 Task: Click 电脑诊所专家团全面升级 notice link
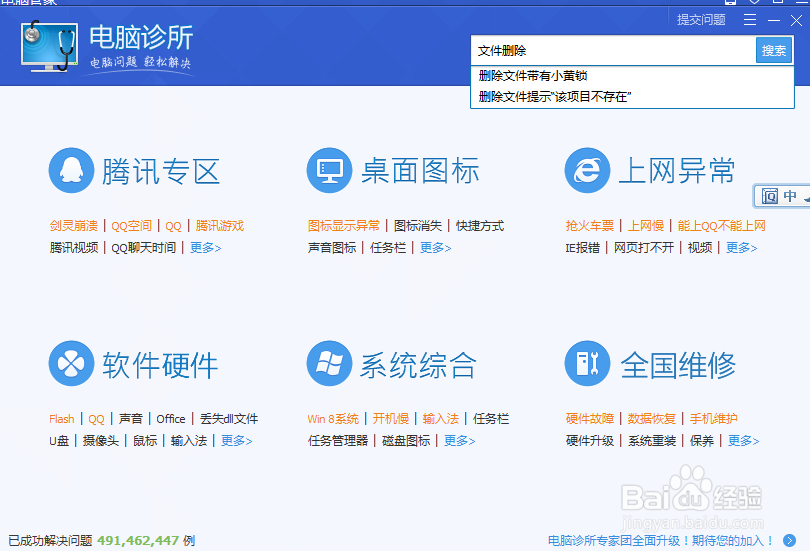coord(661,541)
